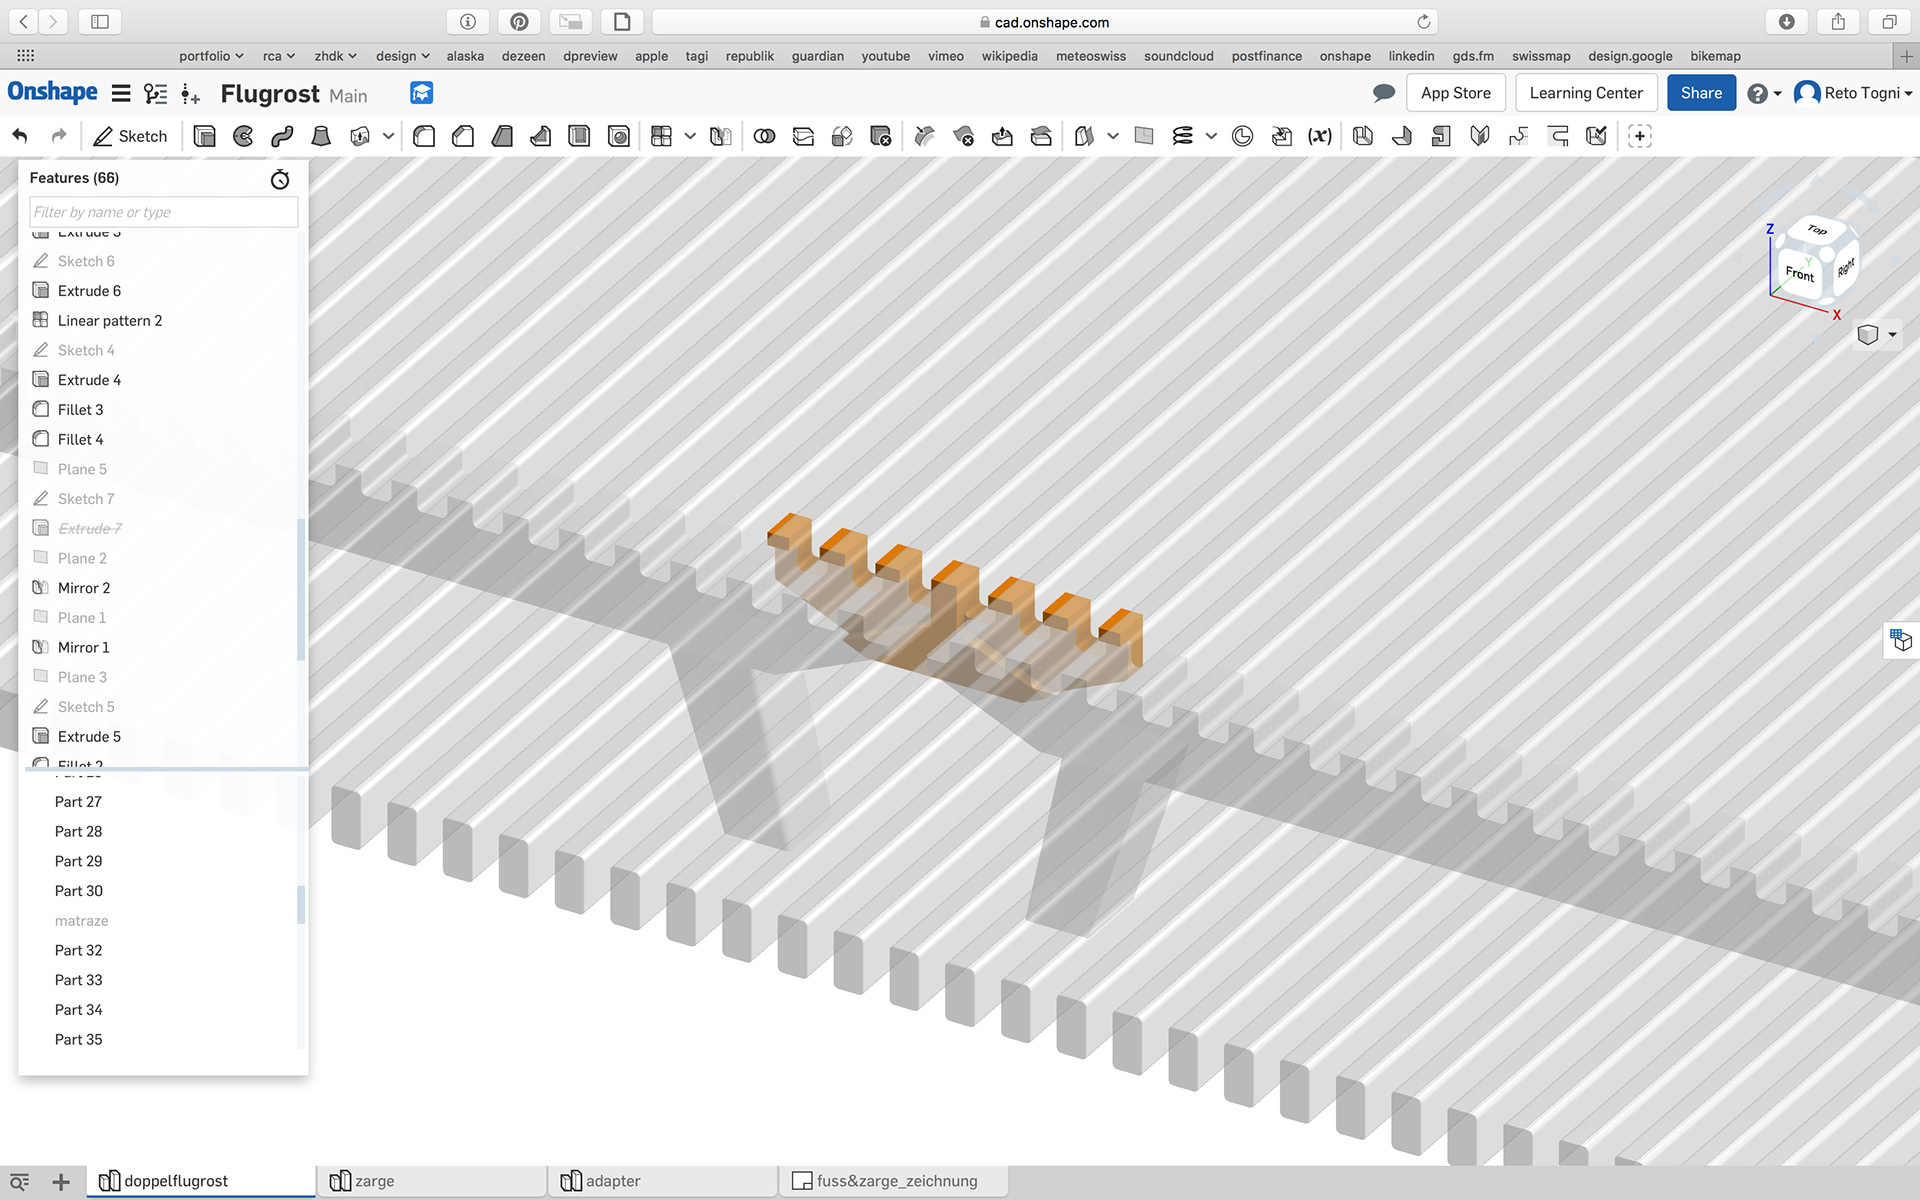1920x1200 pixels.
Task: Switch to the zarge tab
Action: coord(374,1181)
